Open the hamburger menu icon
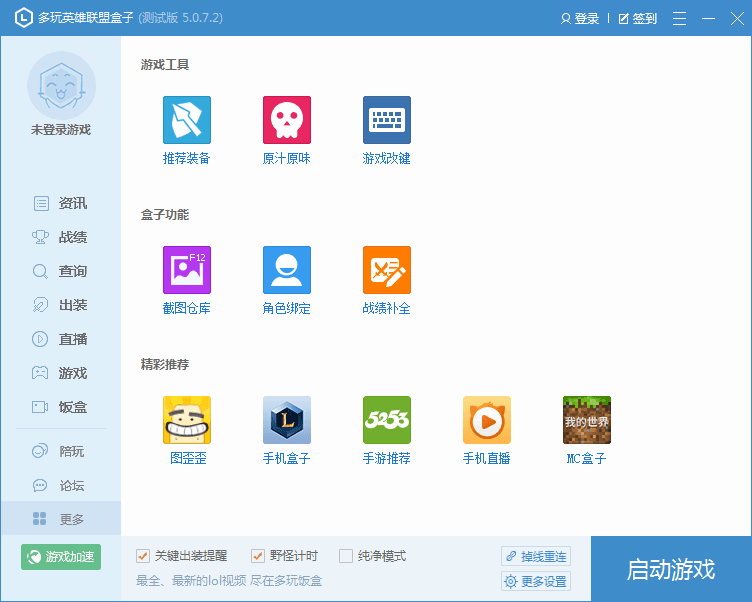This screenshot has width=752, height=602. click(679, 18)
